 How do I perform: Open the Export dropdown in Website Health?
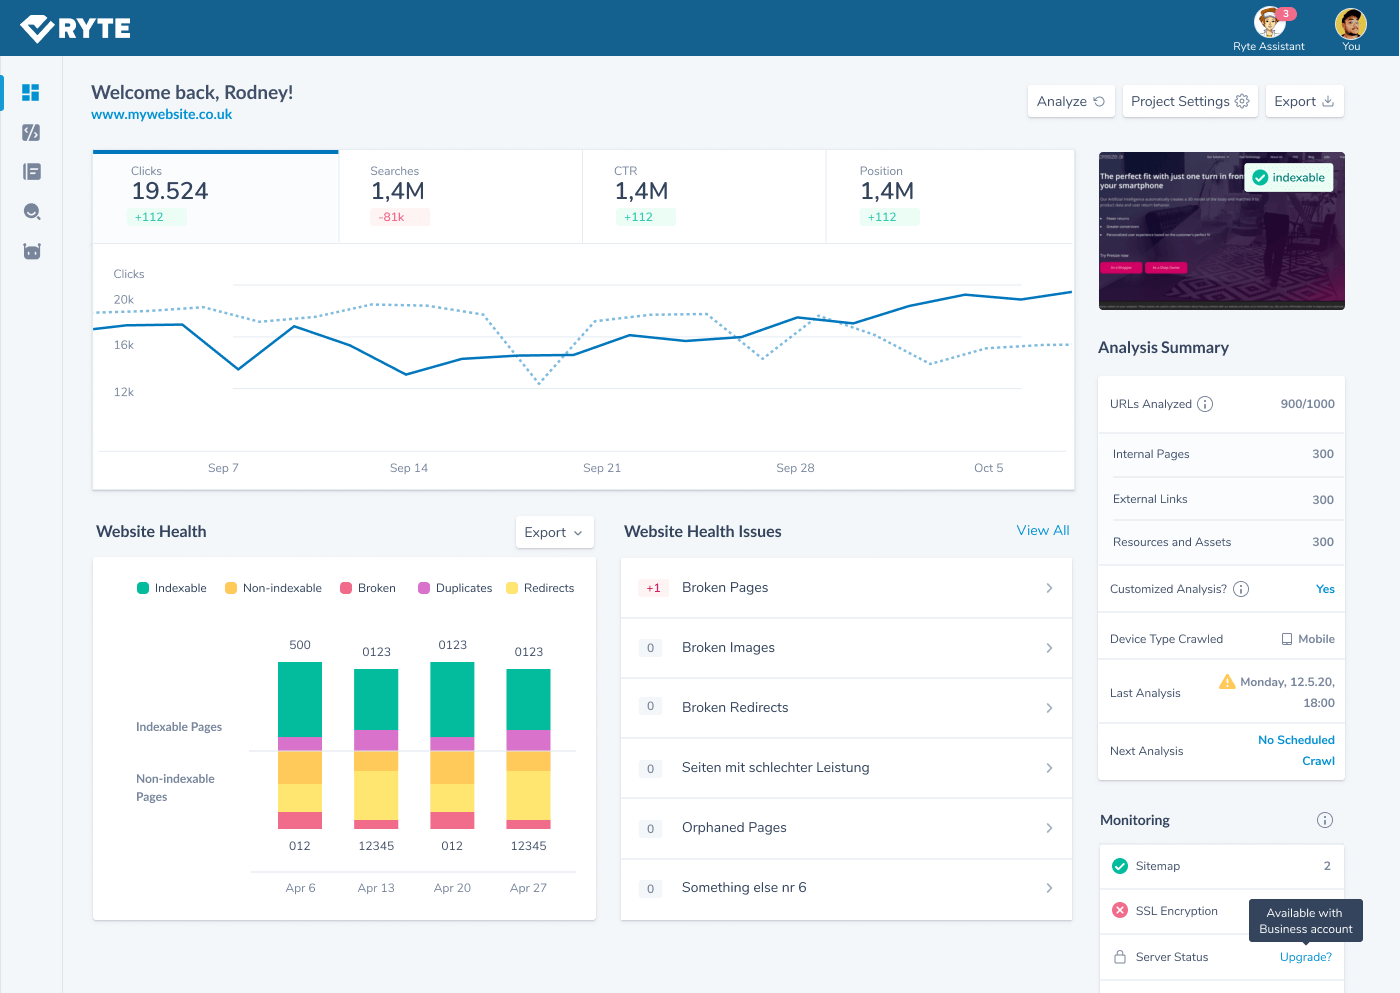pos(554,532)
